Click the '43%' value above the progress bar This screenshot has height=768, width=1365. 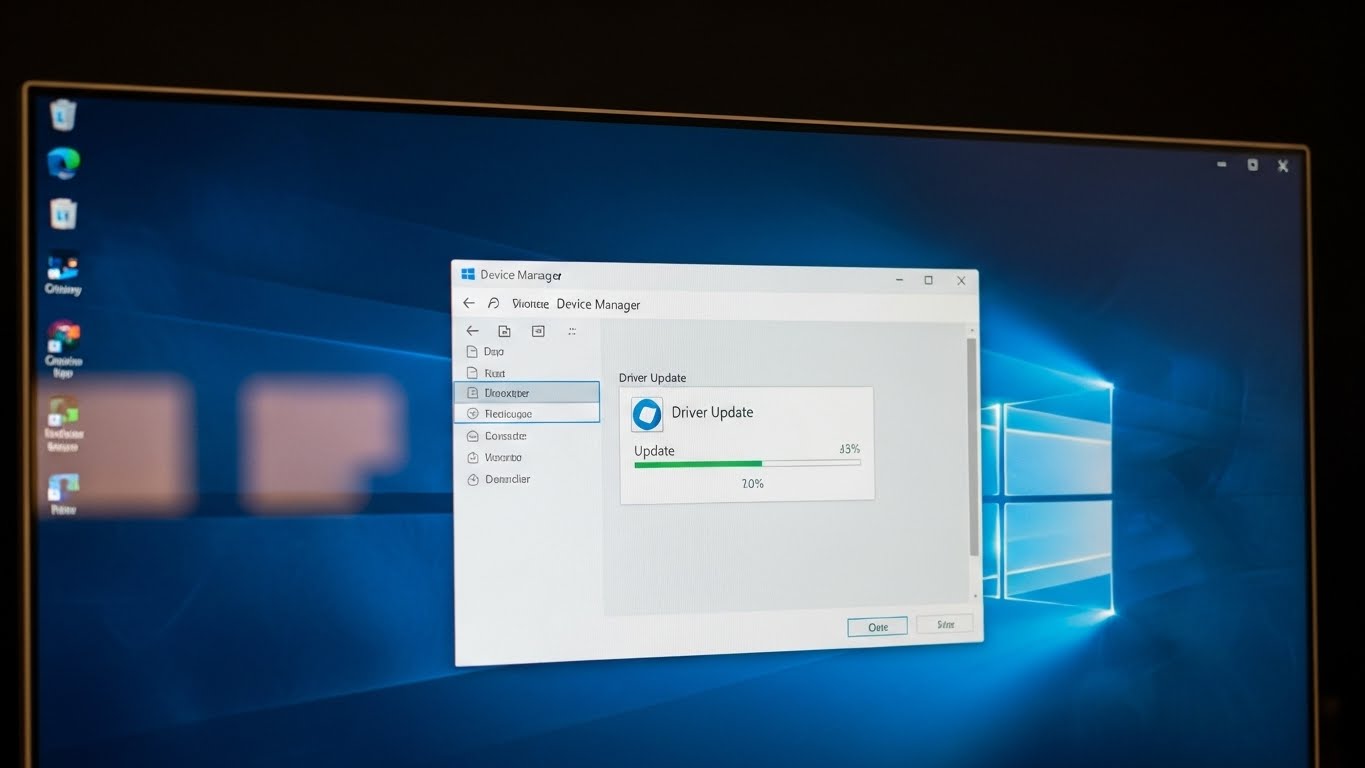pos(849,449)
